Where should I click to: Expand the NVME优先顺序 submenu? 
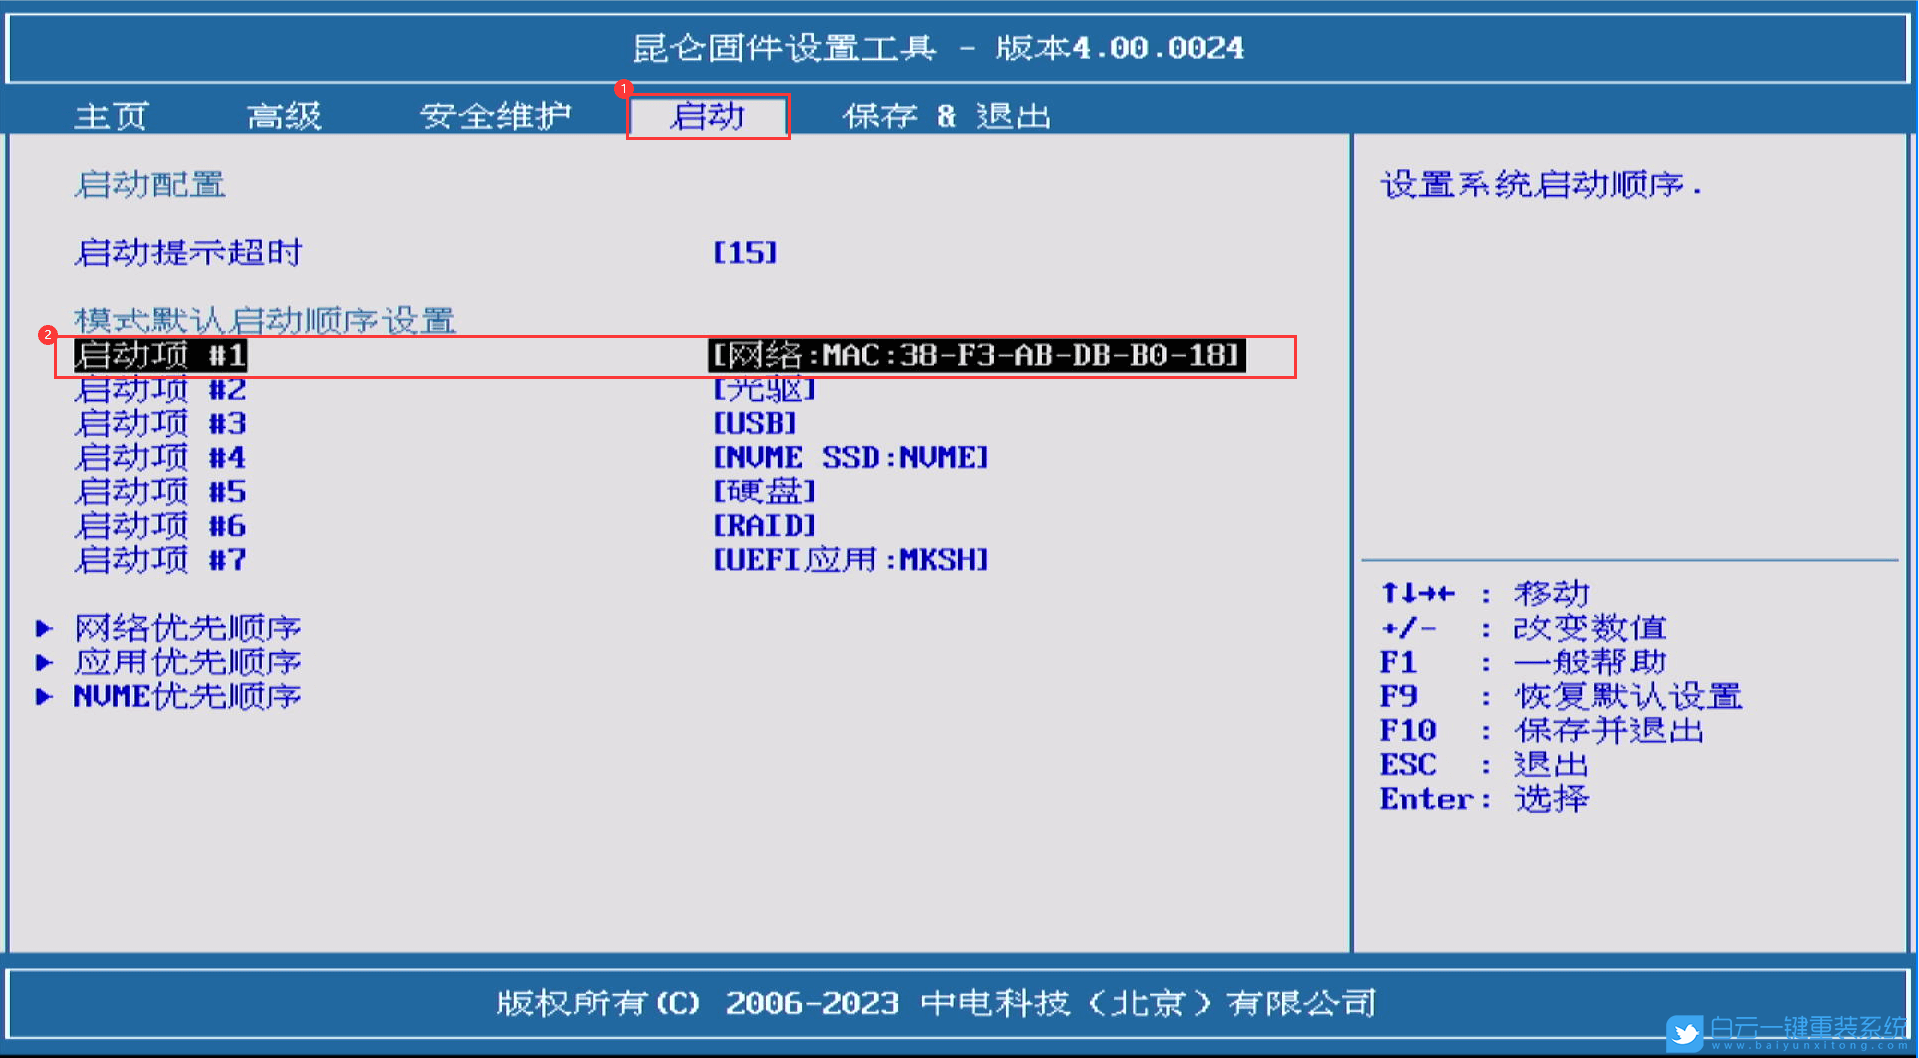coord(186,695)
